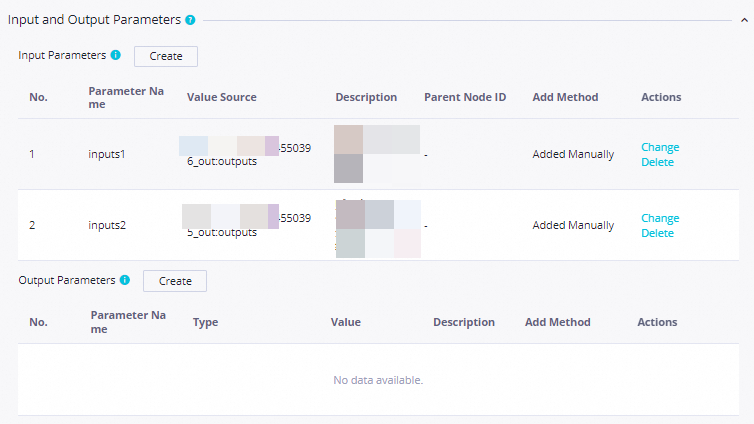This screenshot has width=754, height=424.
Task: Click the Value column header in output table
Action: (x=346, y=322)
